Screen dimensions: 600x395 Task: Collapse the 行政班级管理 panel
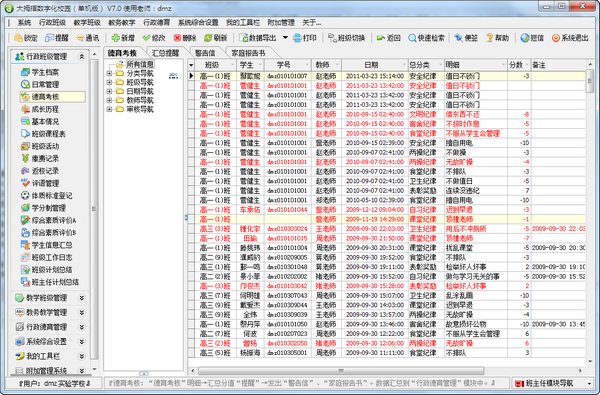pyautogui.click(x=82, y=56)
